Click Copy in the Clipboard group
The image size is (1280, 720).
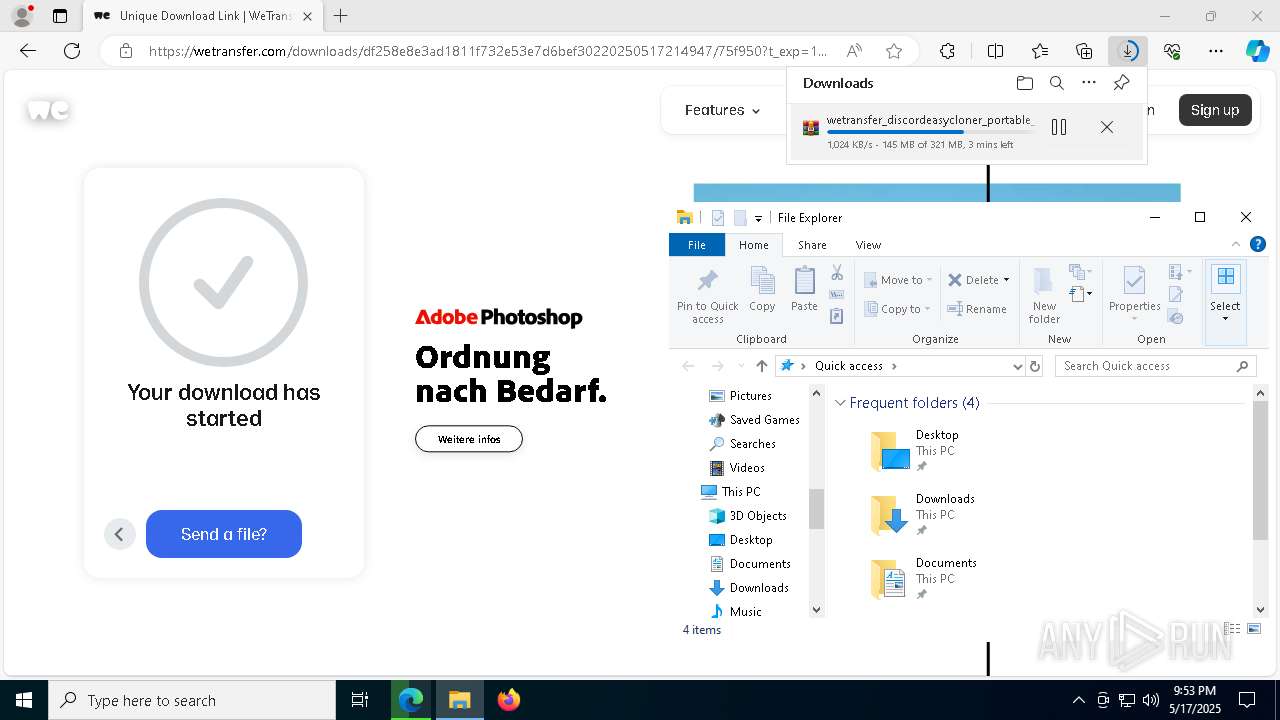click(762, 291)
